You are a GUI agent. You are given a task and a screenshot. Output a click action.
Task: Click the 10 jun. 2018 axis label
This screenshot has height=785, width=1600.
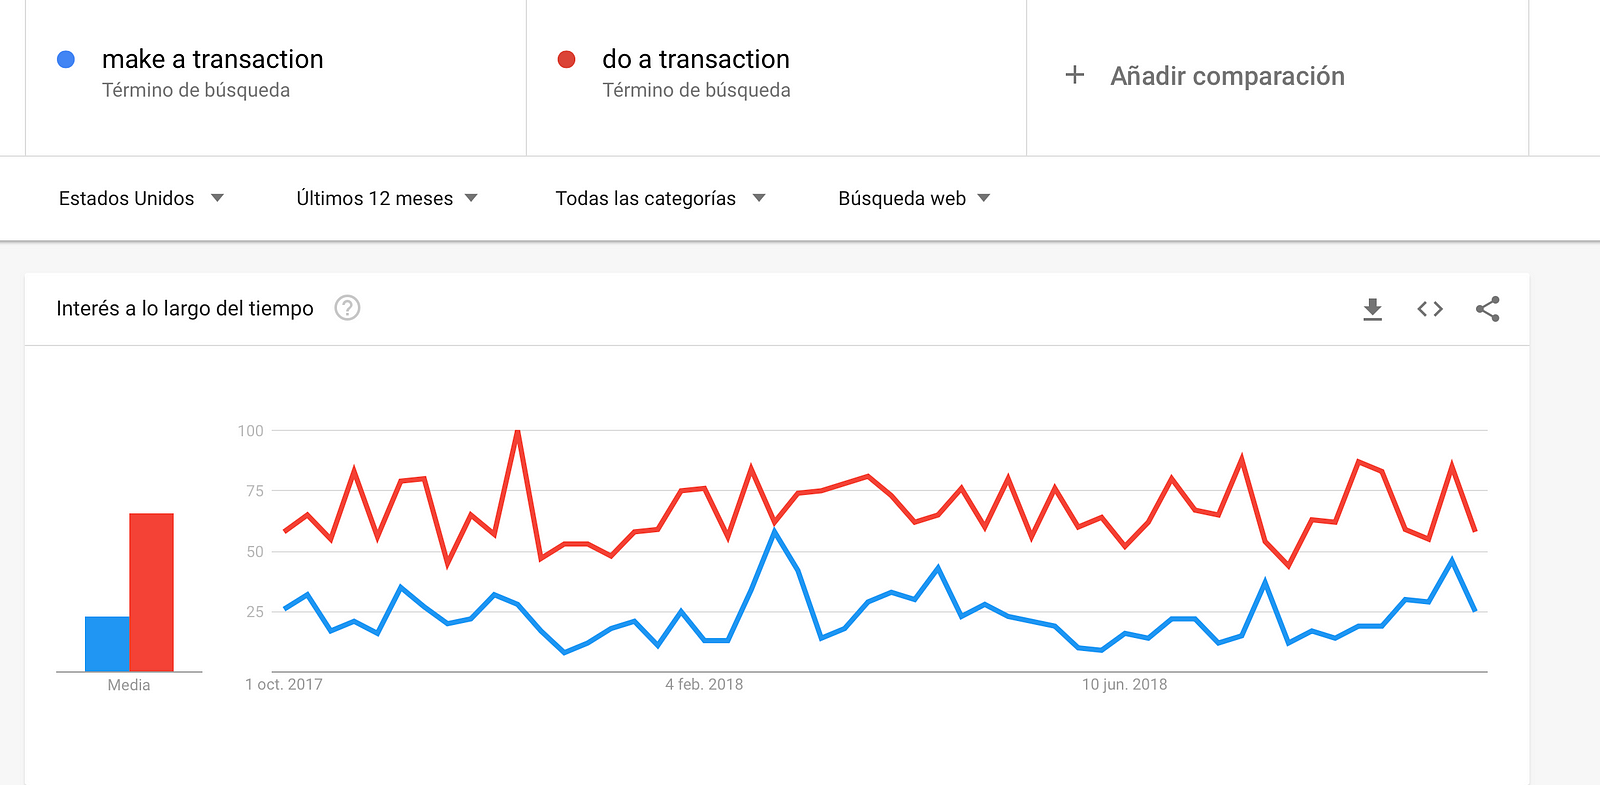1124,684
